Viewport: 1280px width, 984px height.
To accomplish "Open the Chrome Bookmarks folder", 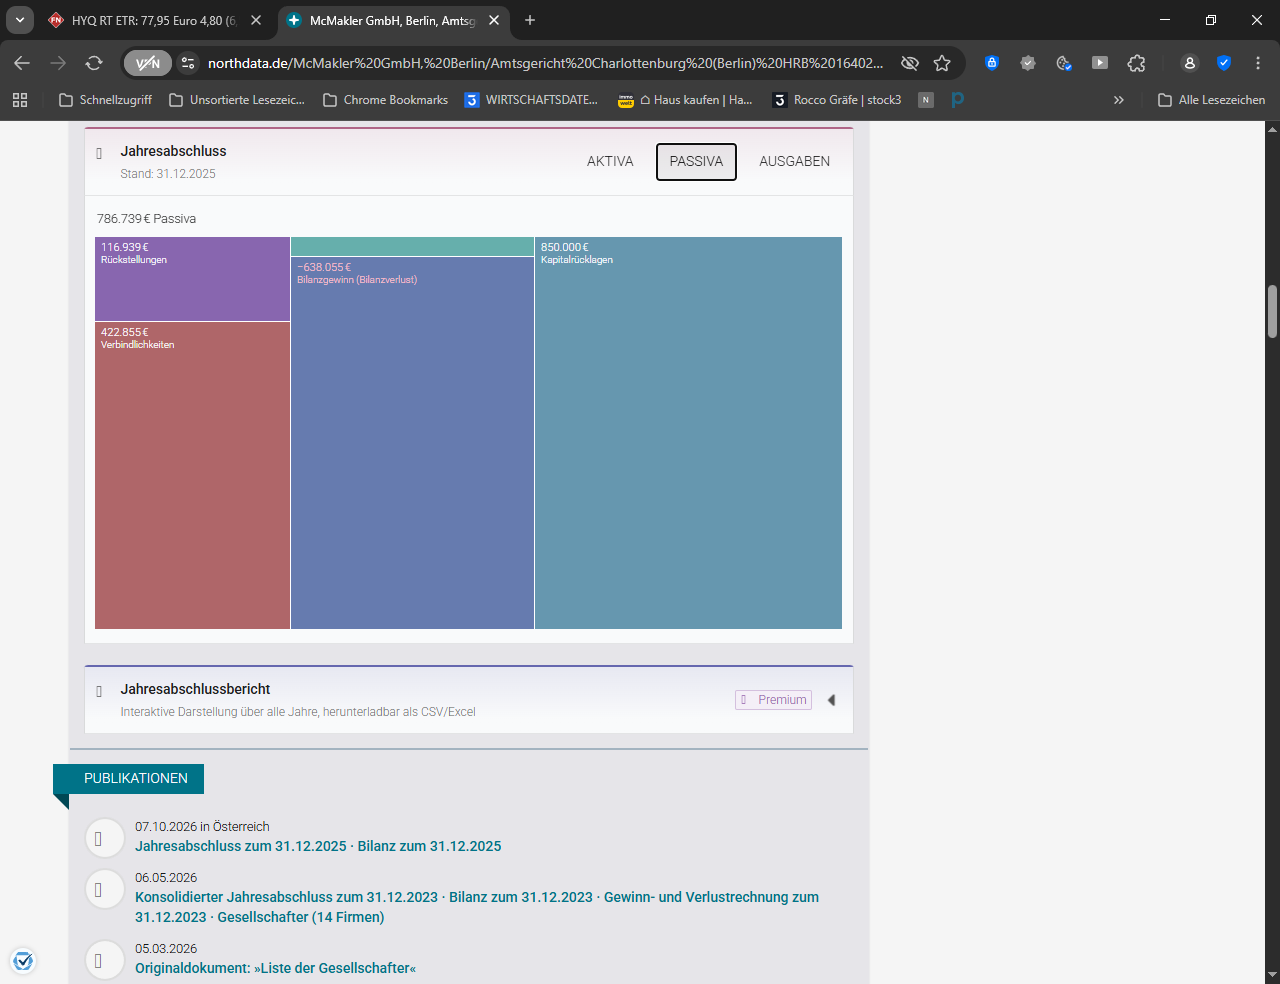I will tap(385, 100).
